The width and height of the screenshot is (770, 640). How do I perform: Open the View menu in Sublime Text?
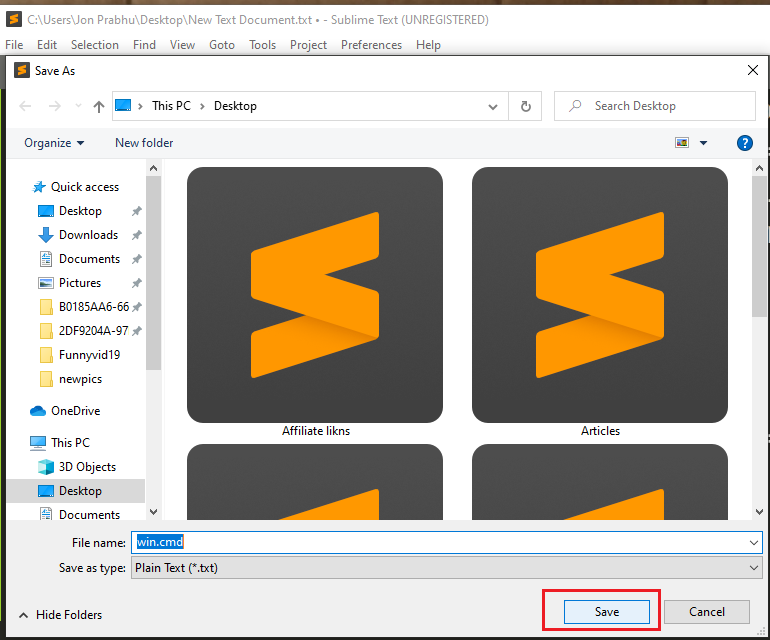(182, 45)
